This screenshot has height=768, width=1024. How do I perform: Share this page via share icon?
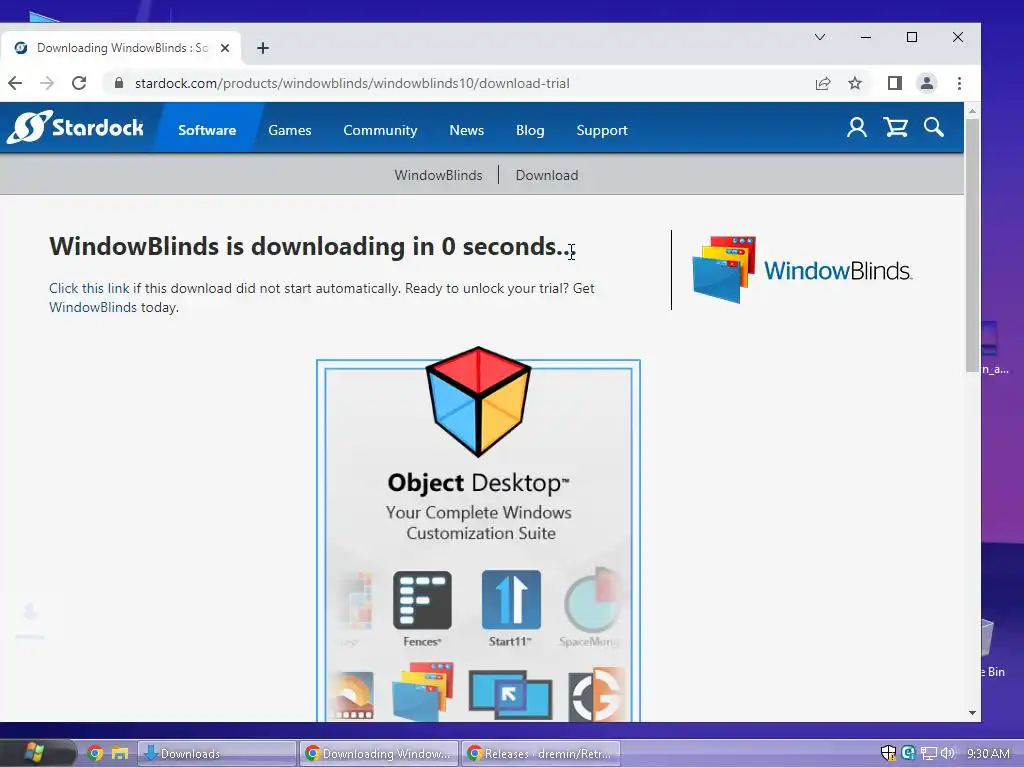[823, 83]
